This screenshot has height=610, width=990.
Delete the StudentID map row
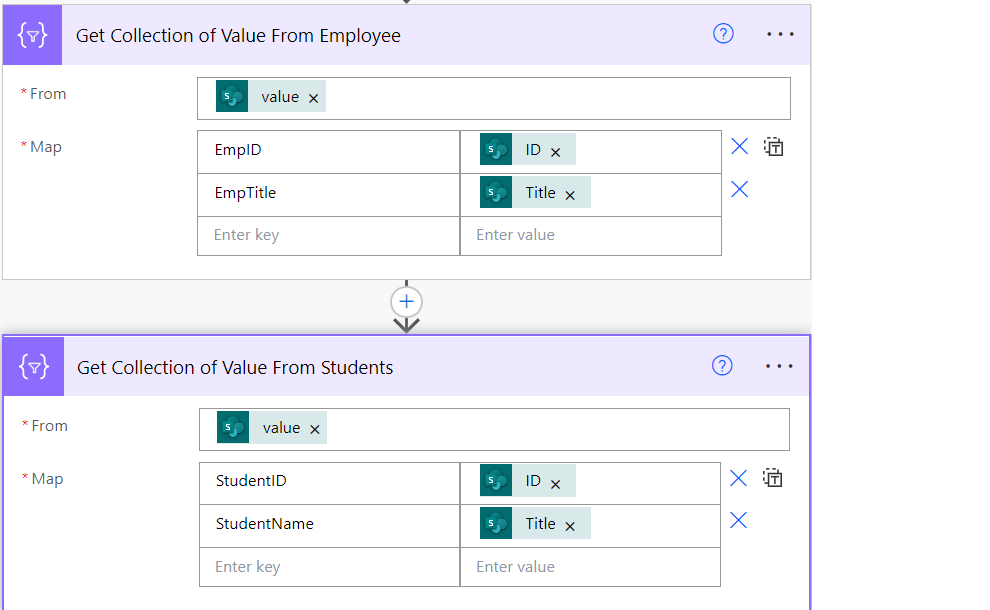[x=738, y=478]
